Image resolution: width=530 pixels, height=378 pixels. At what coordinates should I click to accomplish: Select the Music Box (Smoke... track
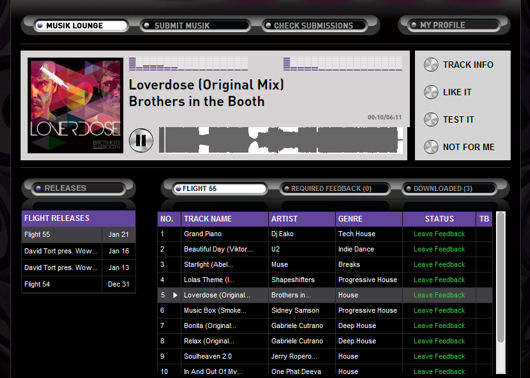[215, 310]
